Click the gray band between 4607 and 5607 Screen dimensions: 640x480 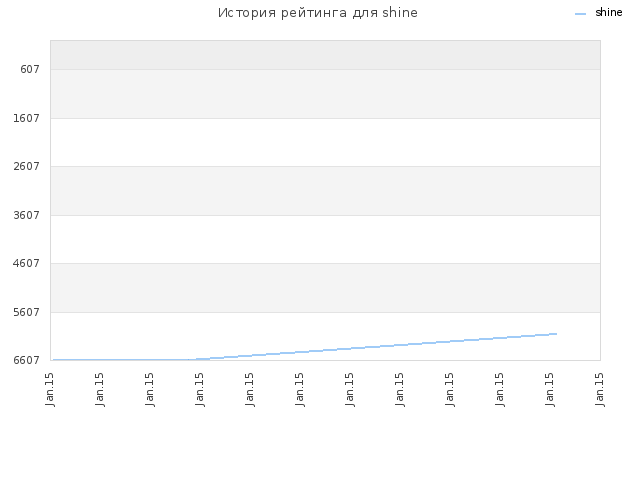[325, 288]
